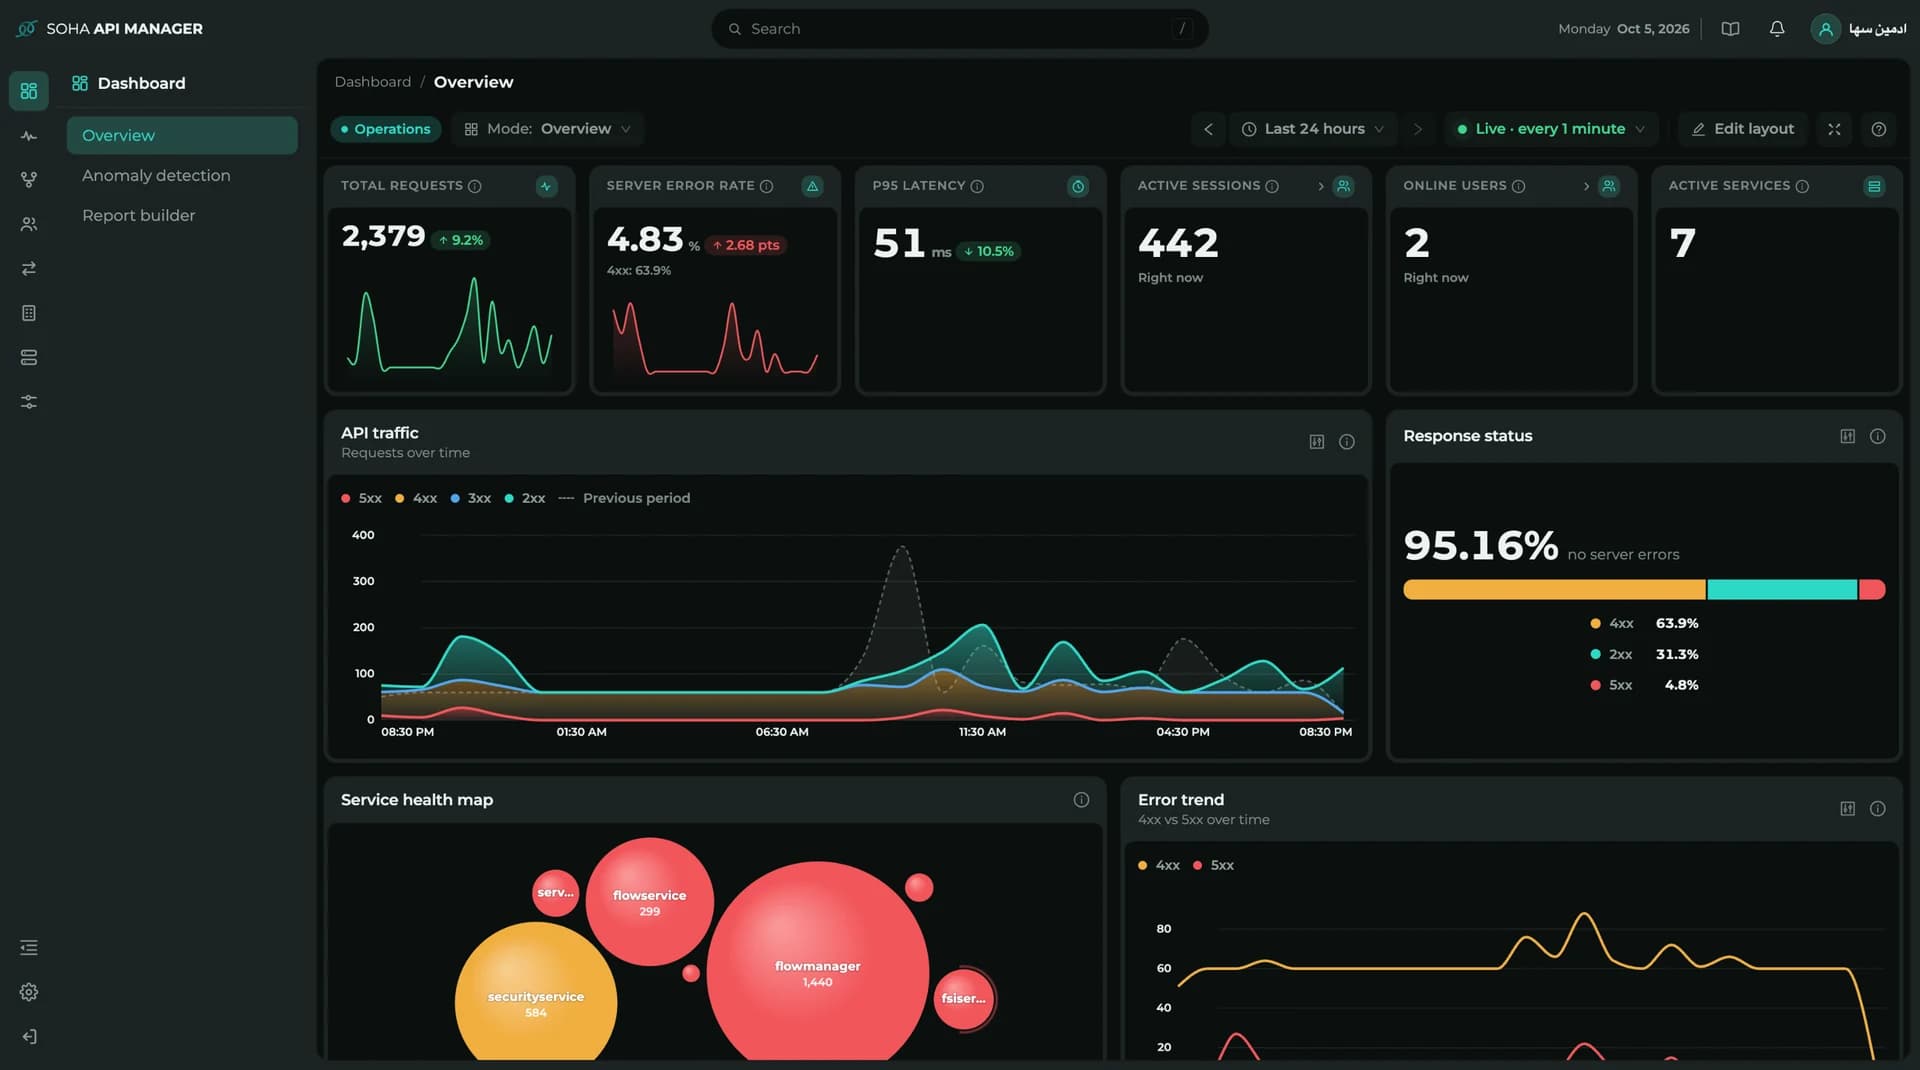Open Anomaly detection page
The image size is (1920, 1070).
pyautogui.click(x=156, y=175)
